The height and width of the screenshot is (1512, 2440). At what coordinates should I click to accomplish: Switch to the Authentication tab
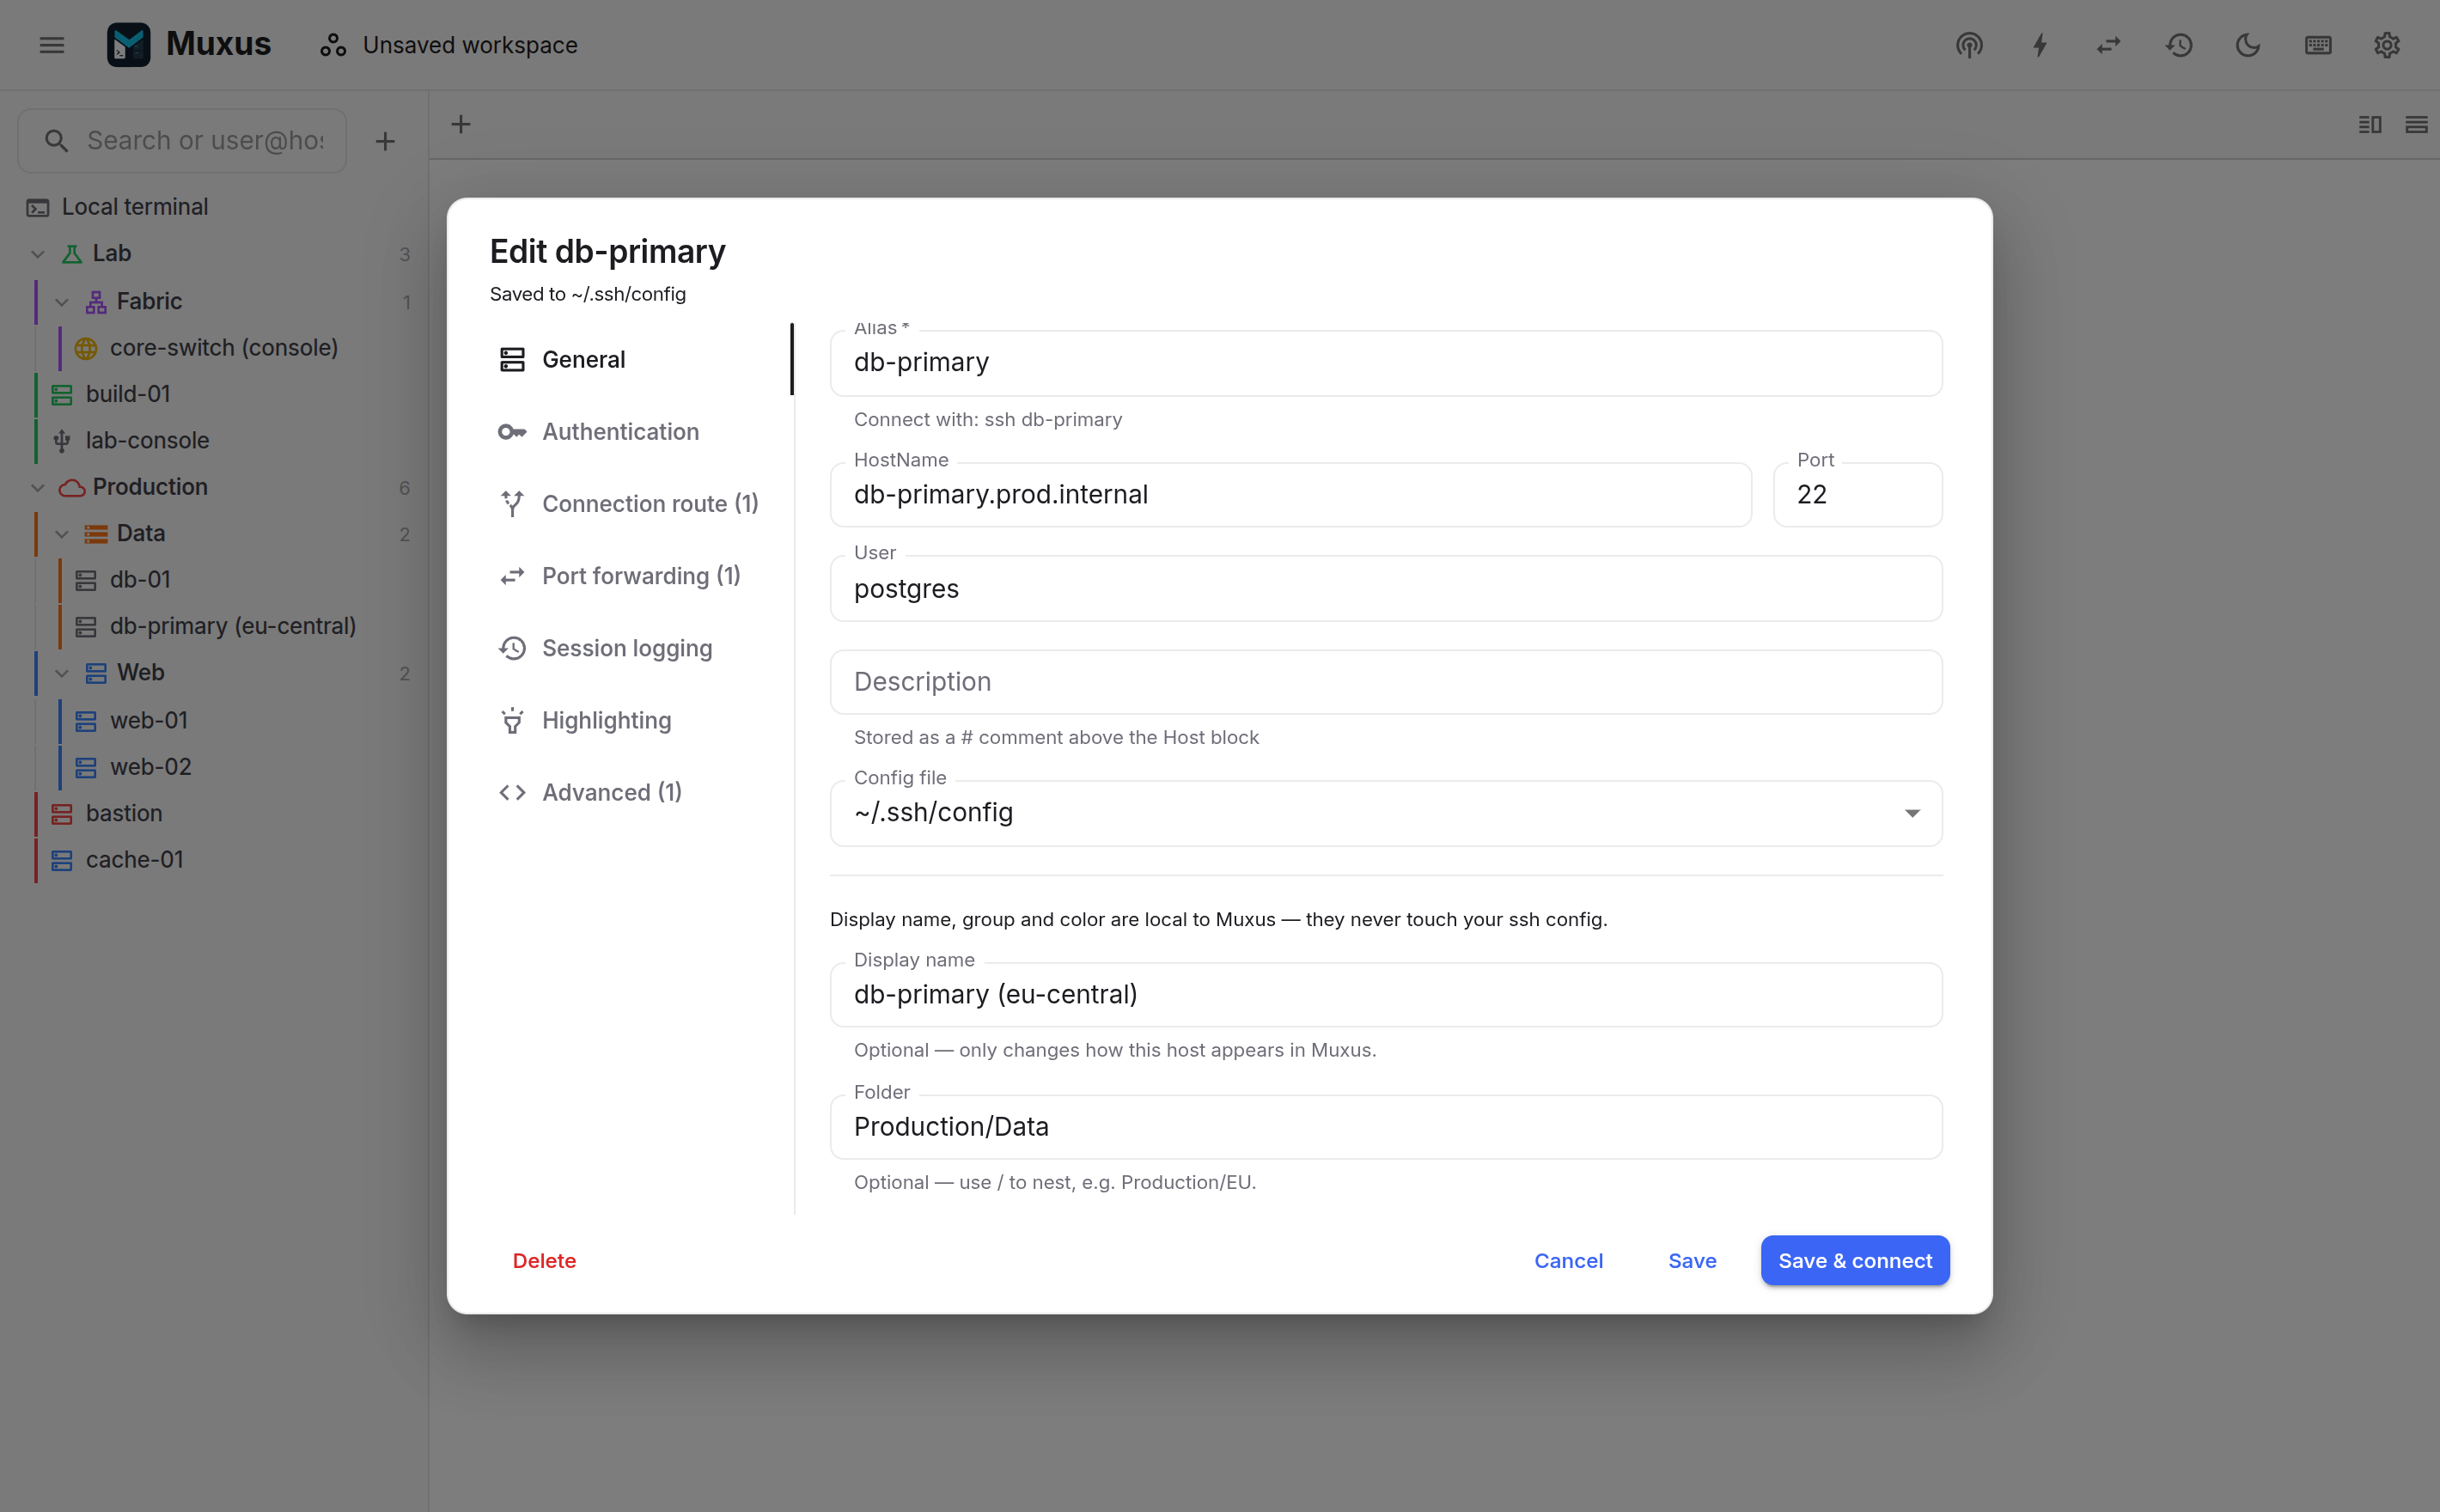(640, 432)
